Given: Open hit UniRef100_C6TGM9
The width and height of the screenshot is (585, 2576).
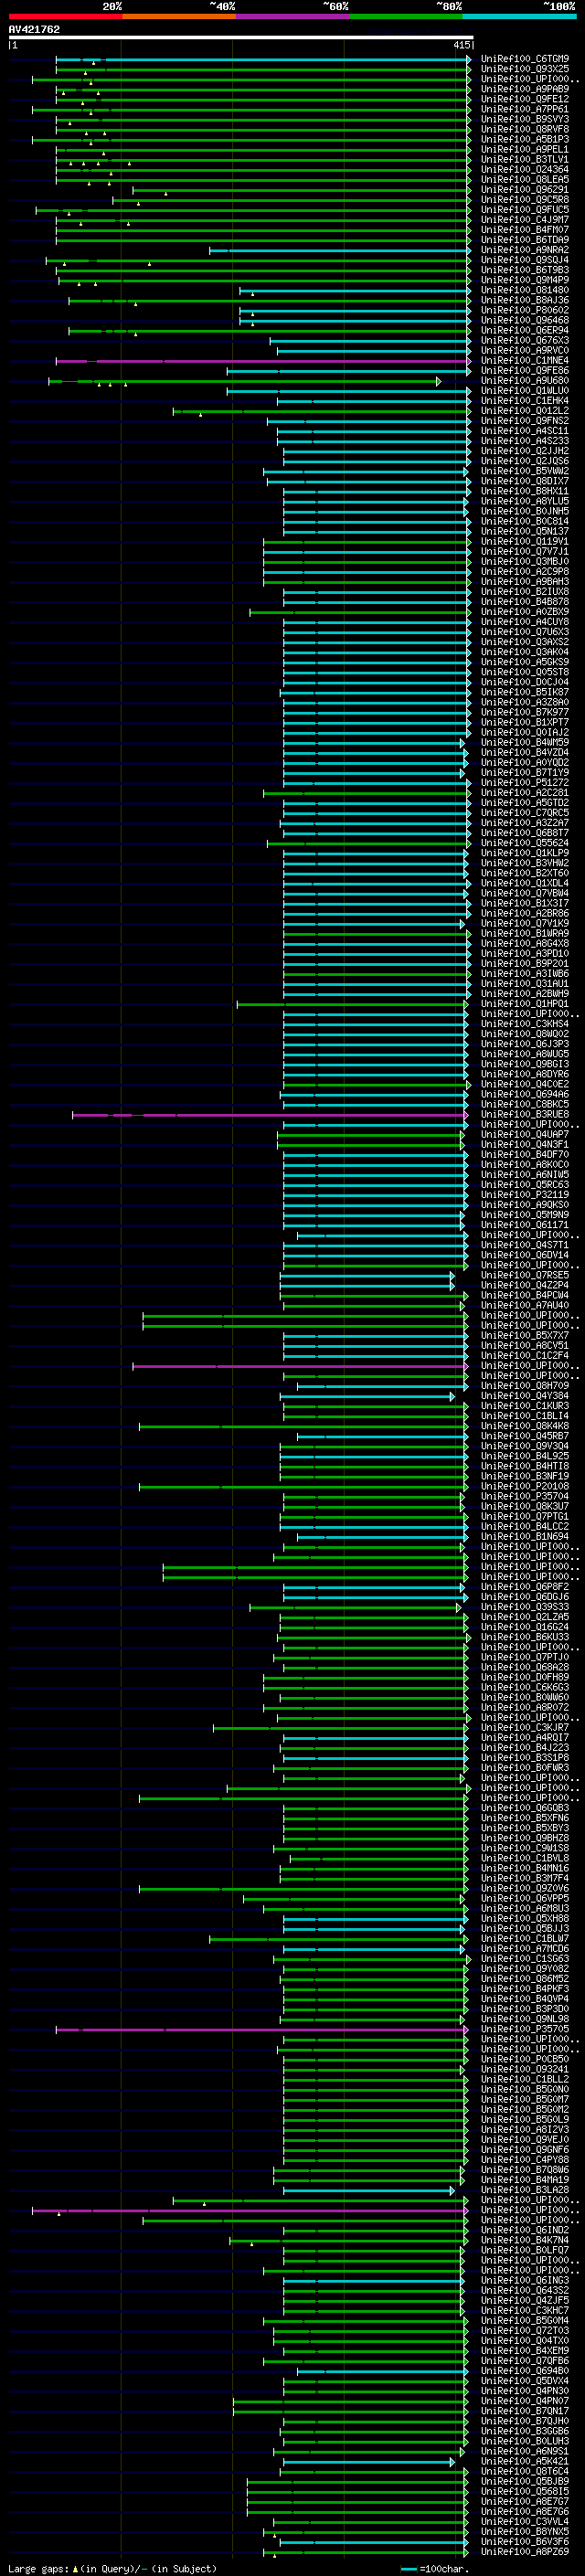Looking at the screenshot, I should (x=525, y=59).
